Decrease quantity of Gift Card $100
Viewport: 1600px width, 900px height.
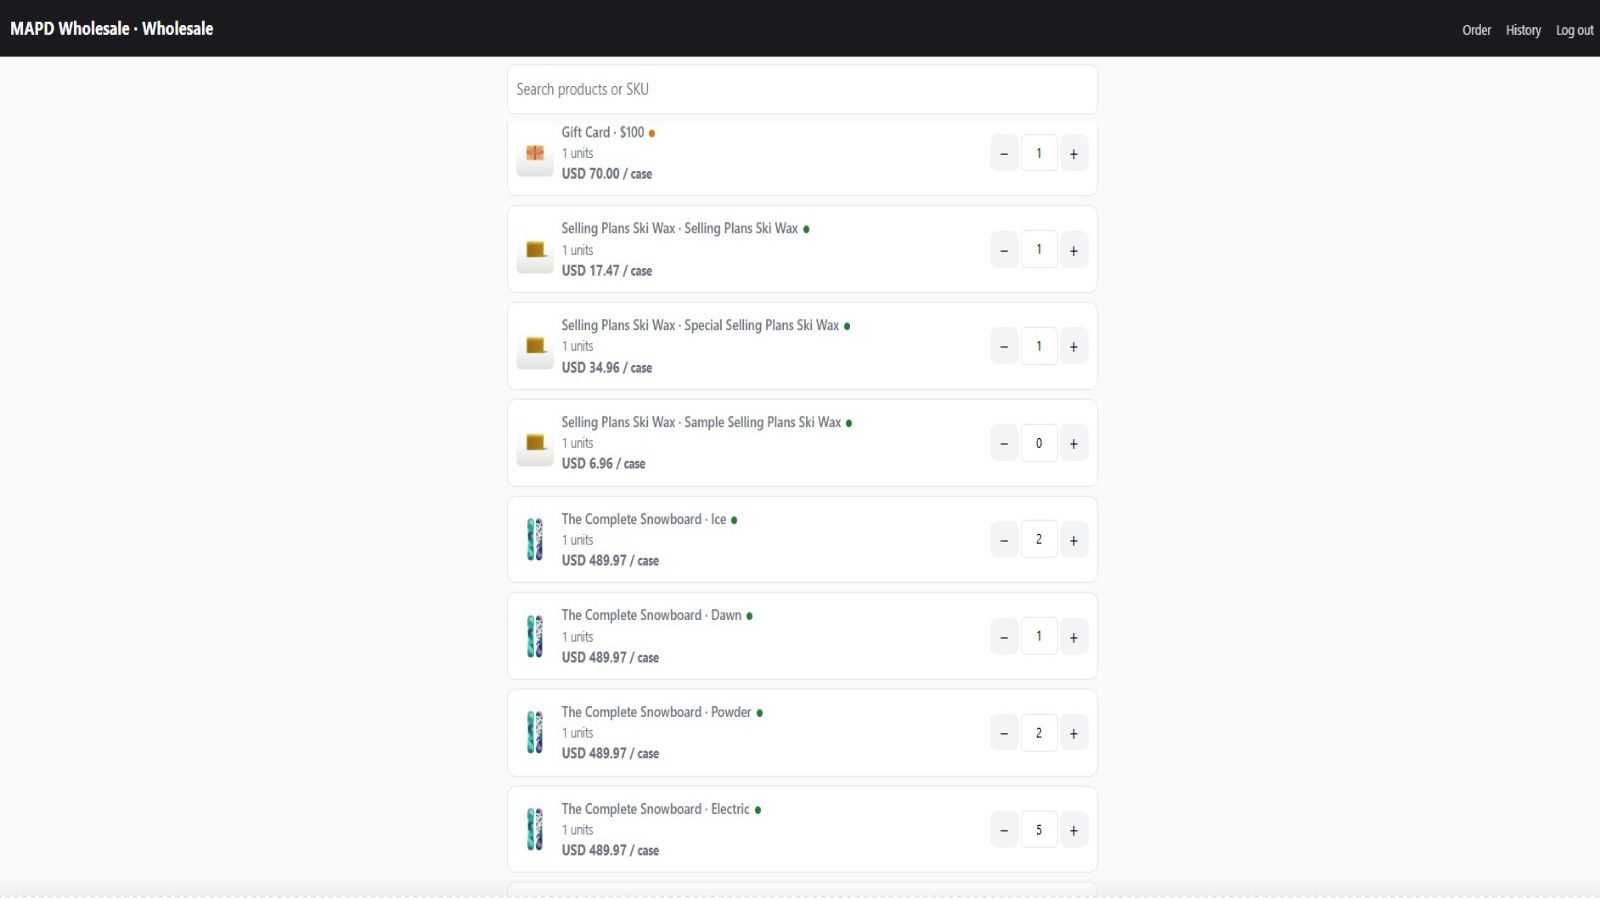pos(1004,154)
